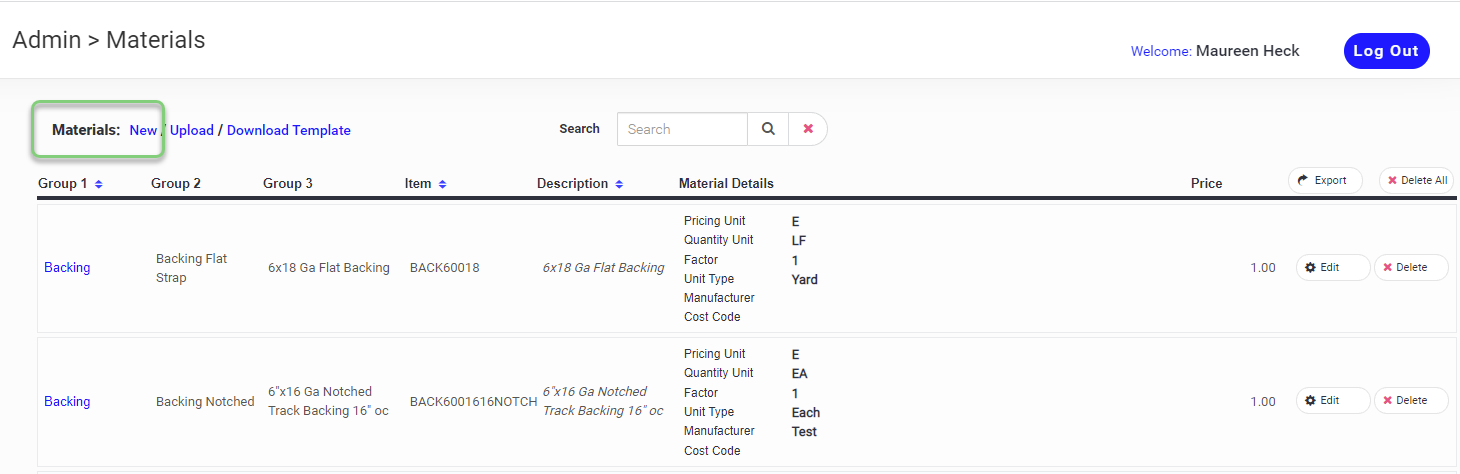Select the Group 1 column header
This screenshot has width=1460, height=474.
(63, 184)
